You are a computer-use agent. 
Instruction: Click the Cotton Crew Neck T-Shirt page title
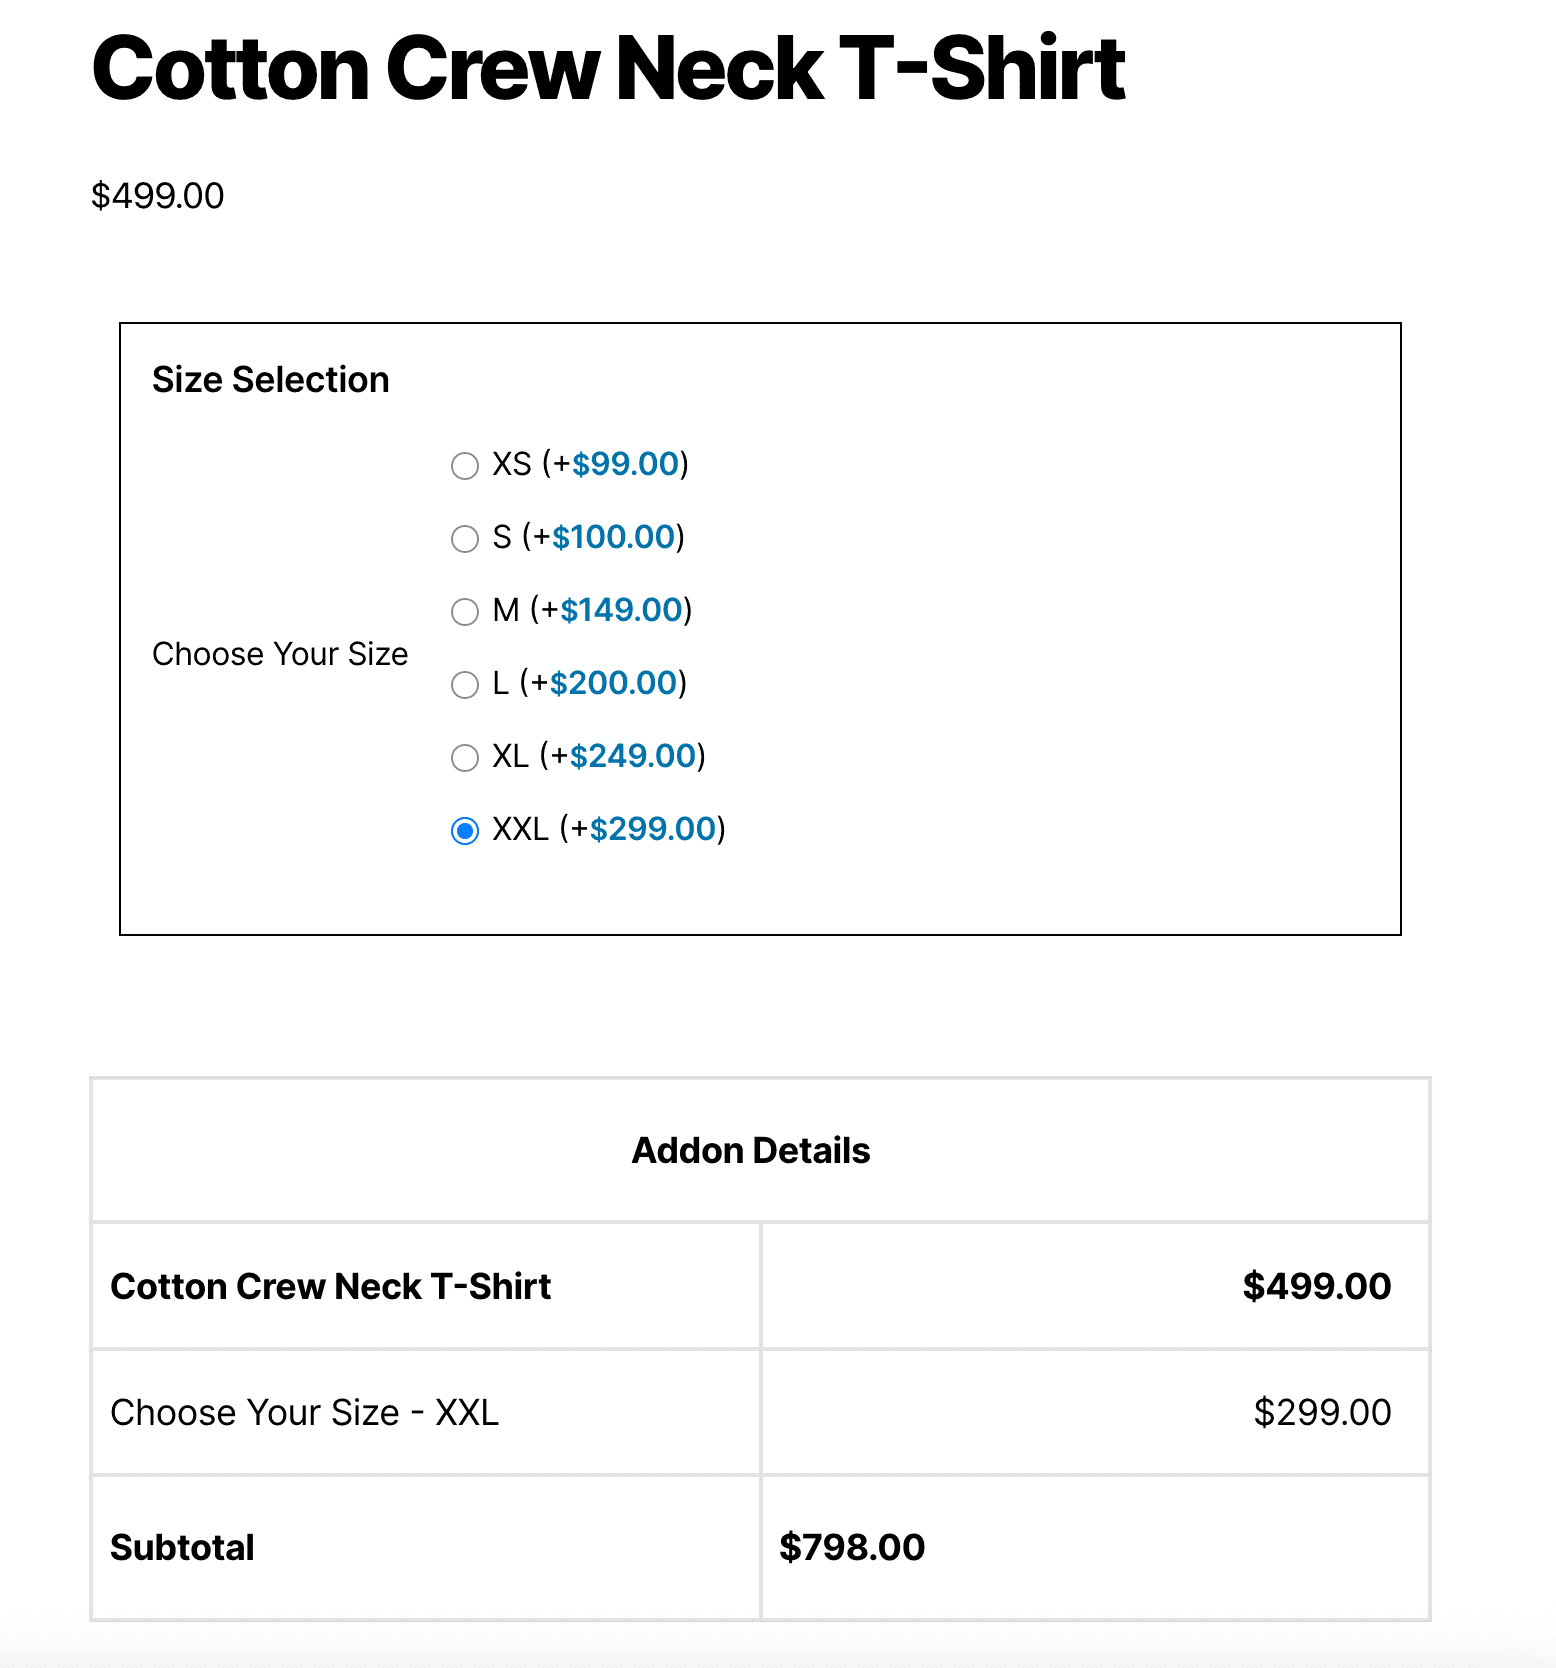pyautogui.click(x=608, y=69)
